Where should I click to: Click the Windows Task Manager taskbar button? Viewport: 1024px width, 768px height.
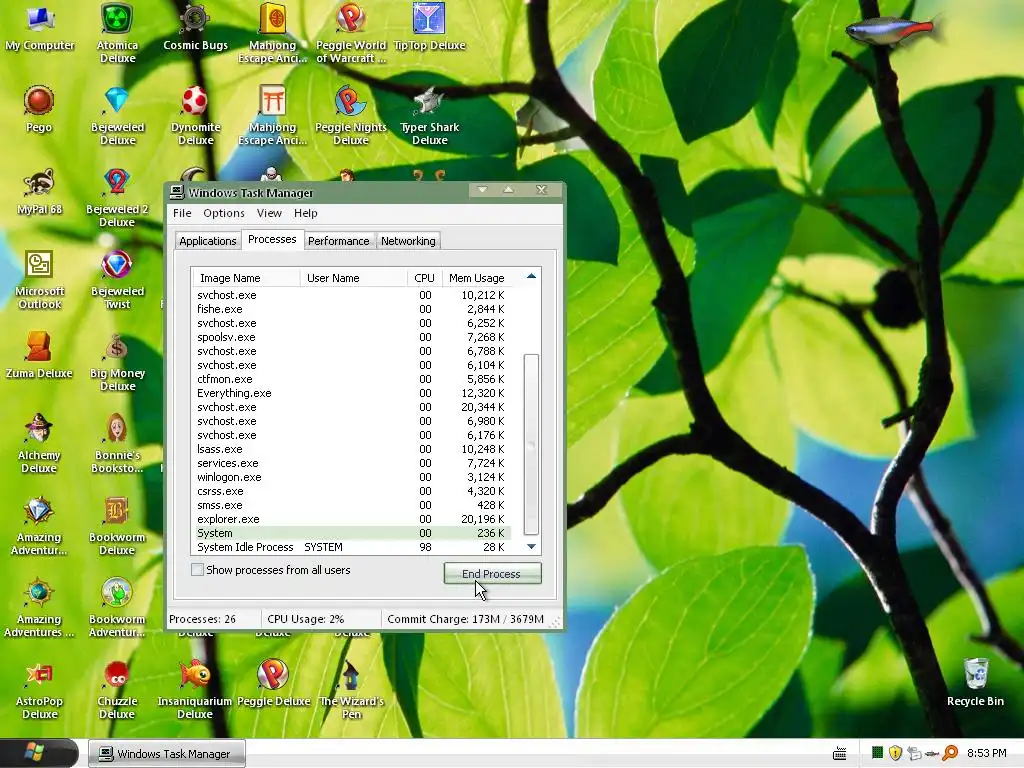[x=167, y=754]
